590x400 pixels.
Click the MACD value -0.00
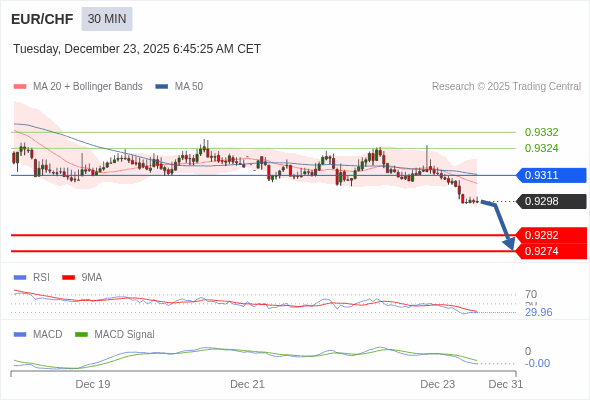537,363
